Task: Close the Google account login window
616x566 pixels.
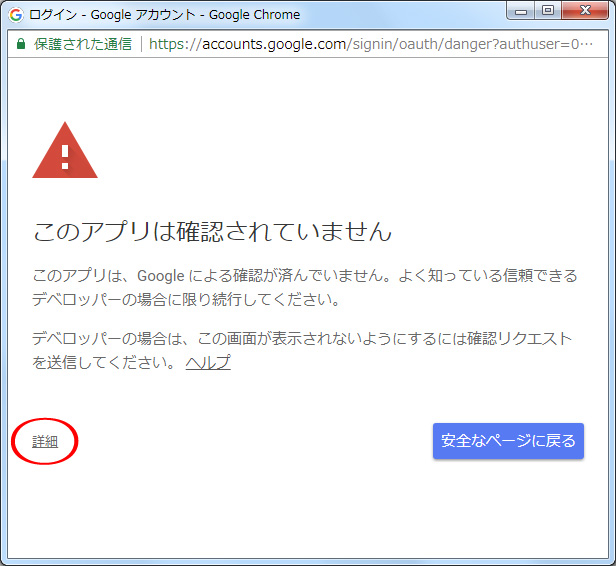Action: (585, 11)
